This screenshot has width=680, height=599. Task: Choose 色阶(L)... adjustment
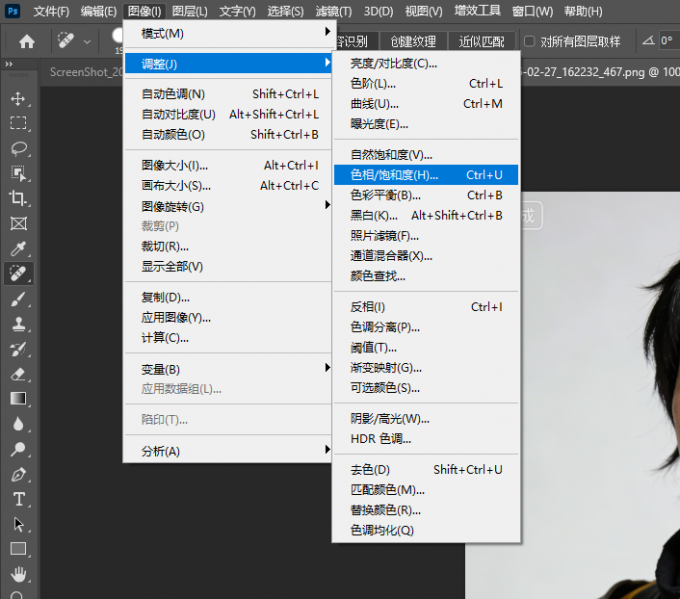coord(426,83)
